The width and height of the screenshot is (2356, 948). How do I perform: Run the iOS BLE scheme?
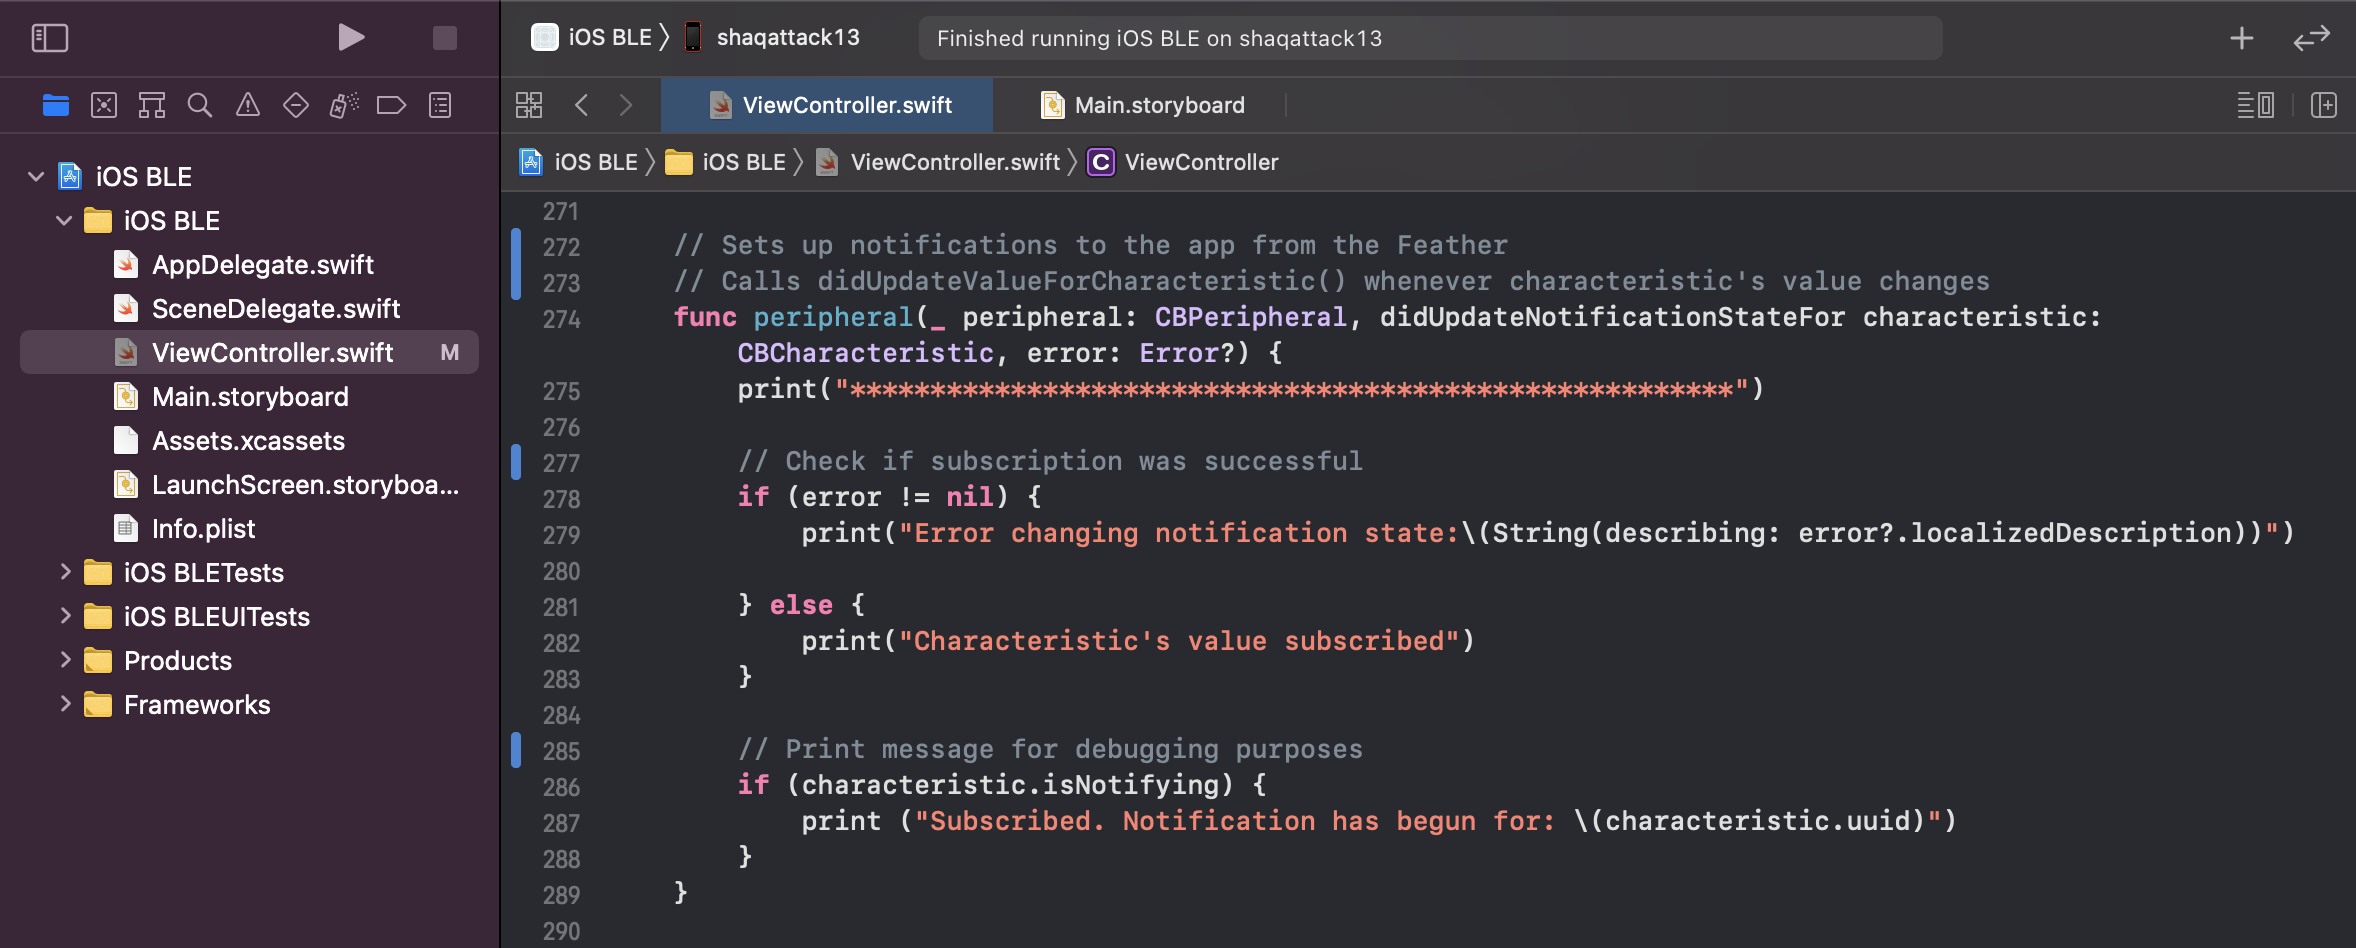pos(351,38)
